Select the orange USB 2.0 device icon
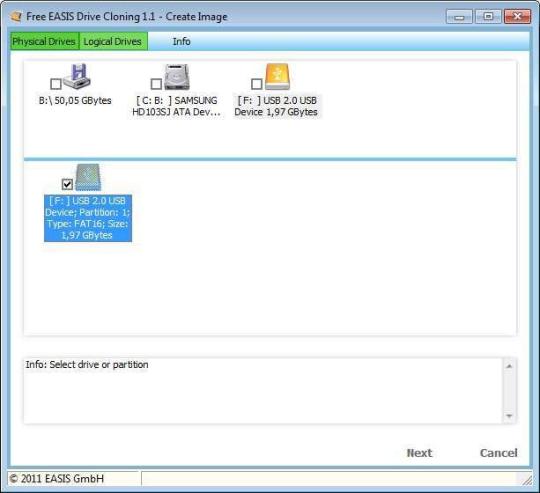 coord(278,77)
